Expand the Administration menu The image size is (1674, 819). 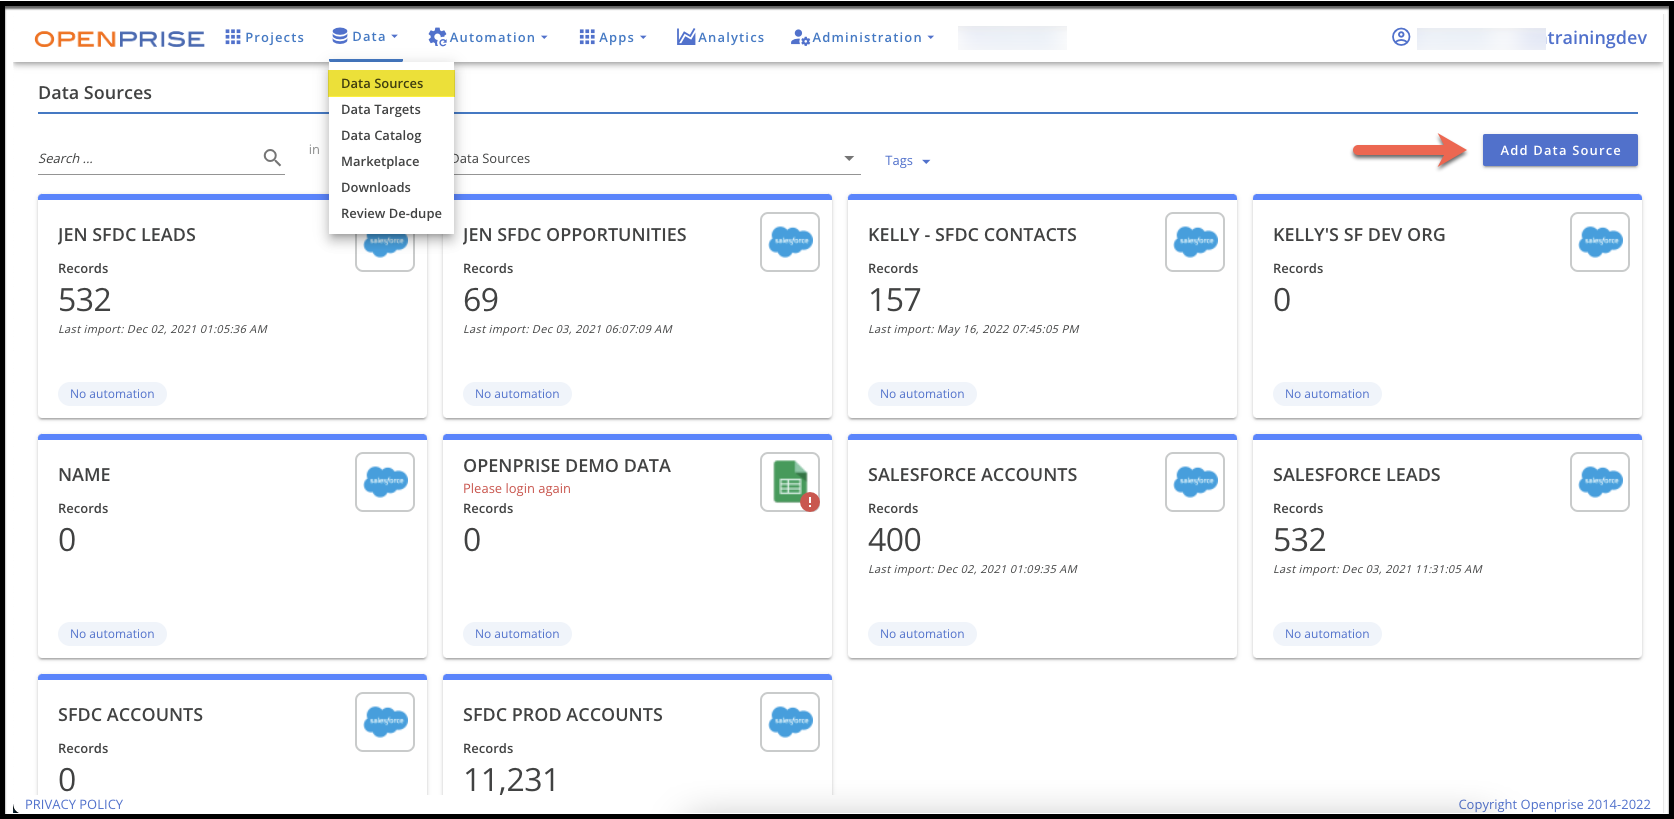862,37
